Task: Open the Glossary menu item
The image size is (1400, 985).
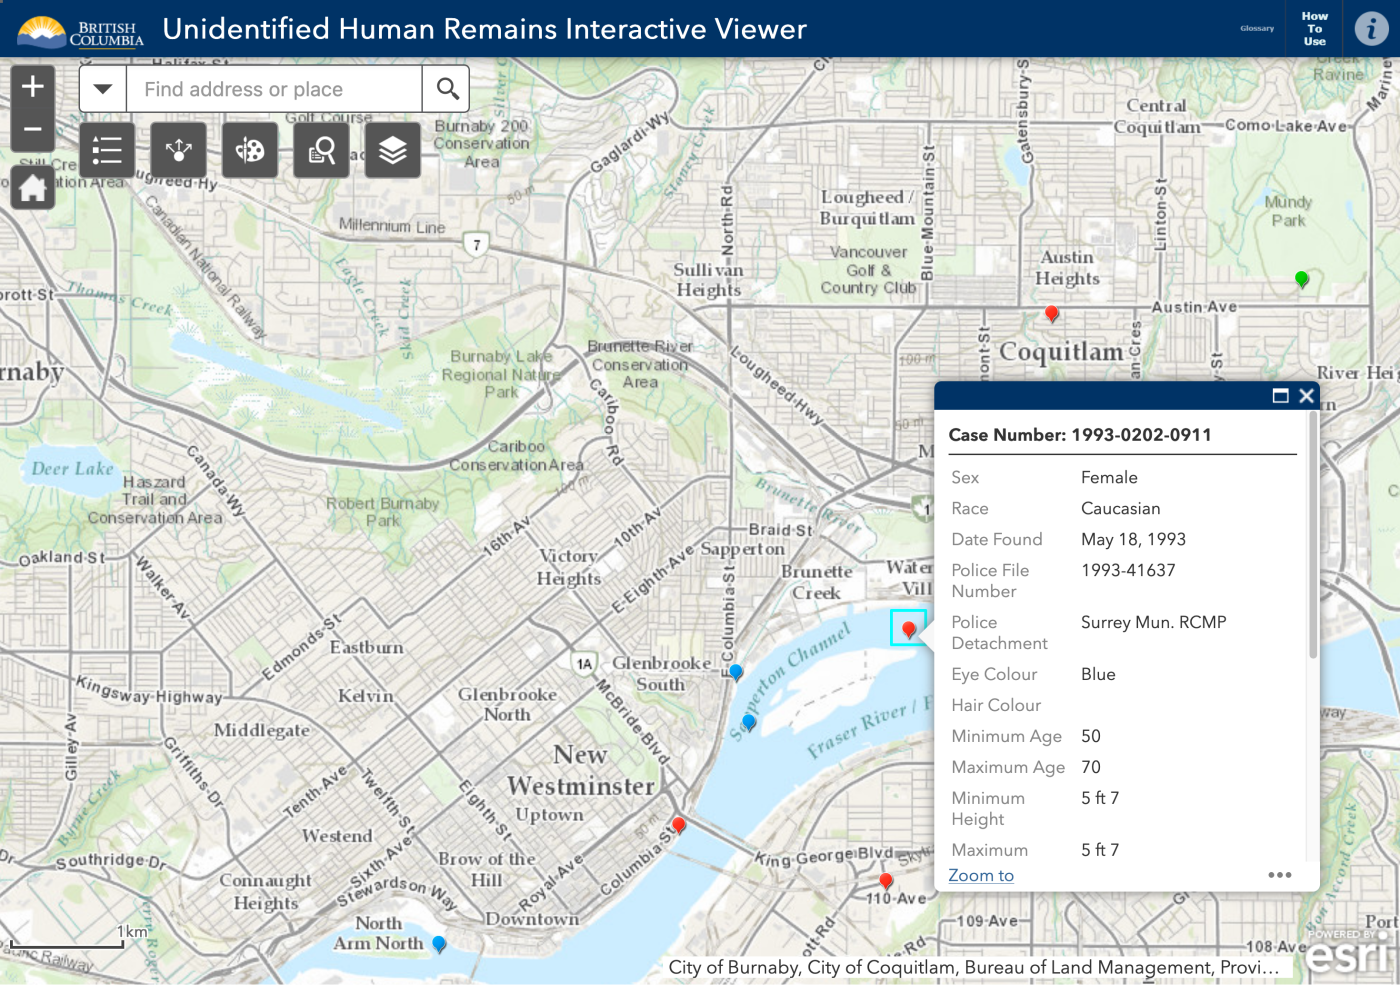Action: tap(1256, 28)
